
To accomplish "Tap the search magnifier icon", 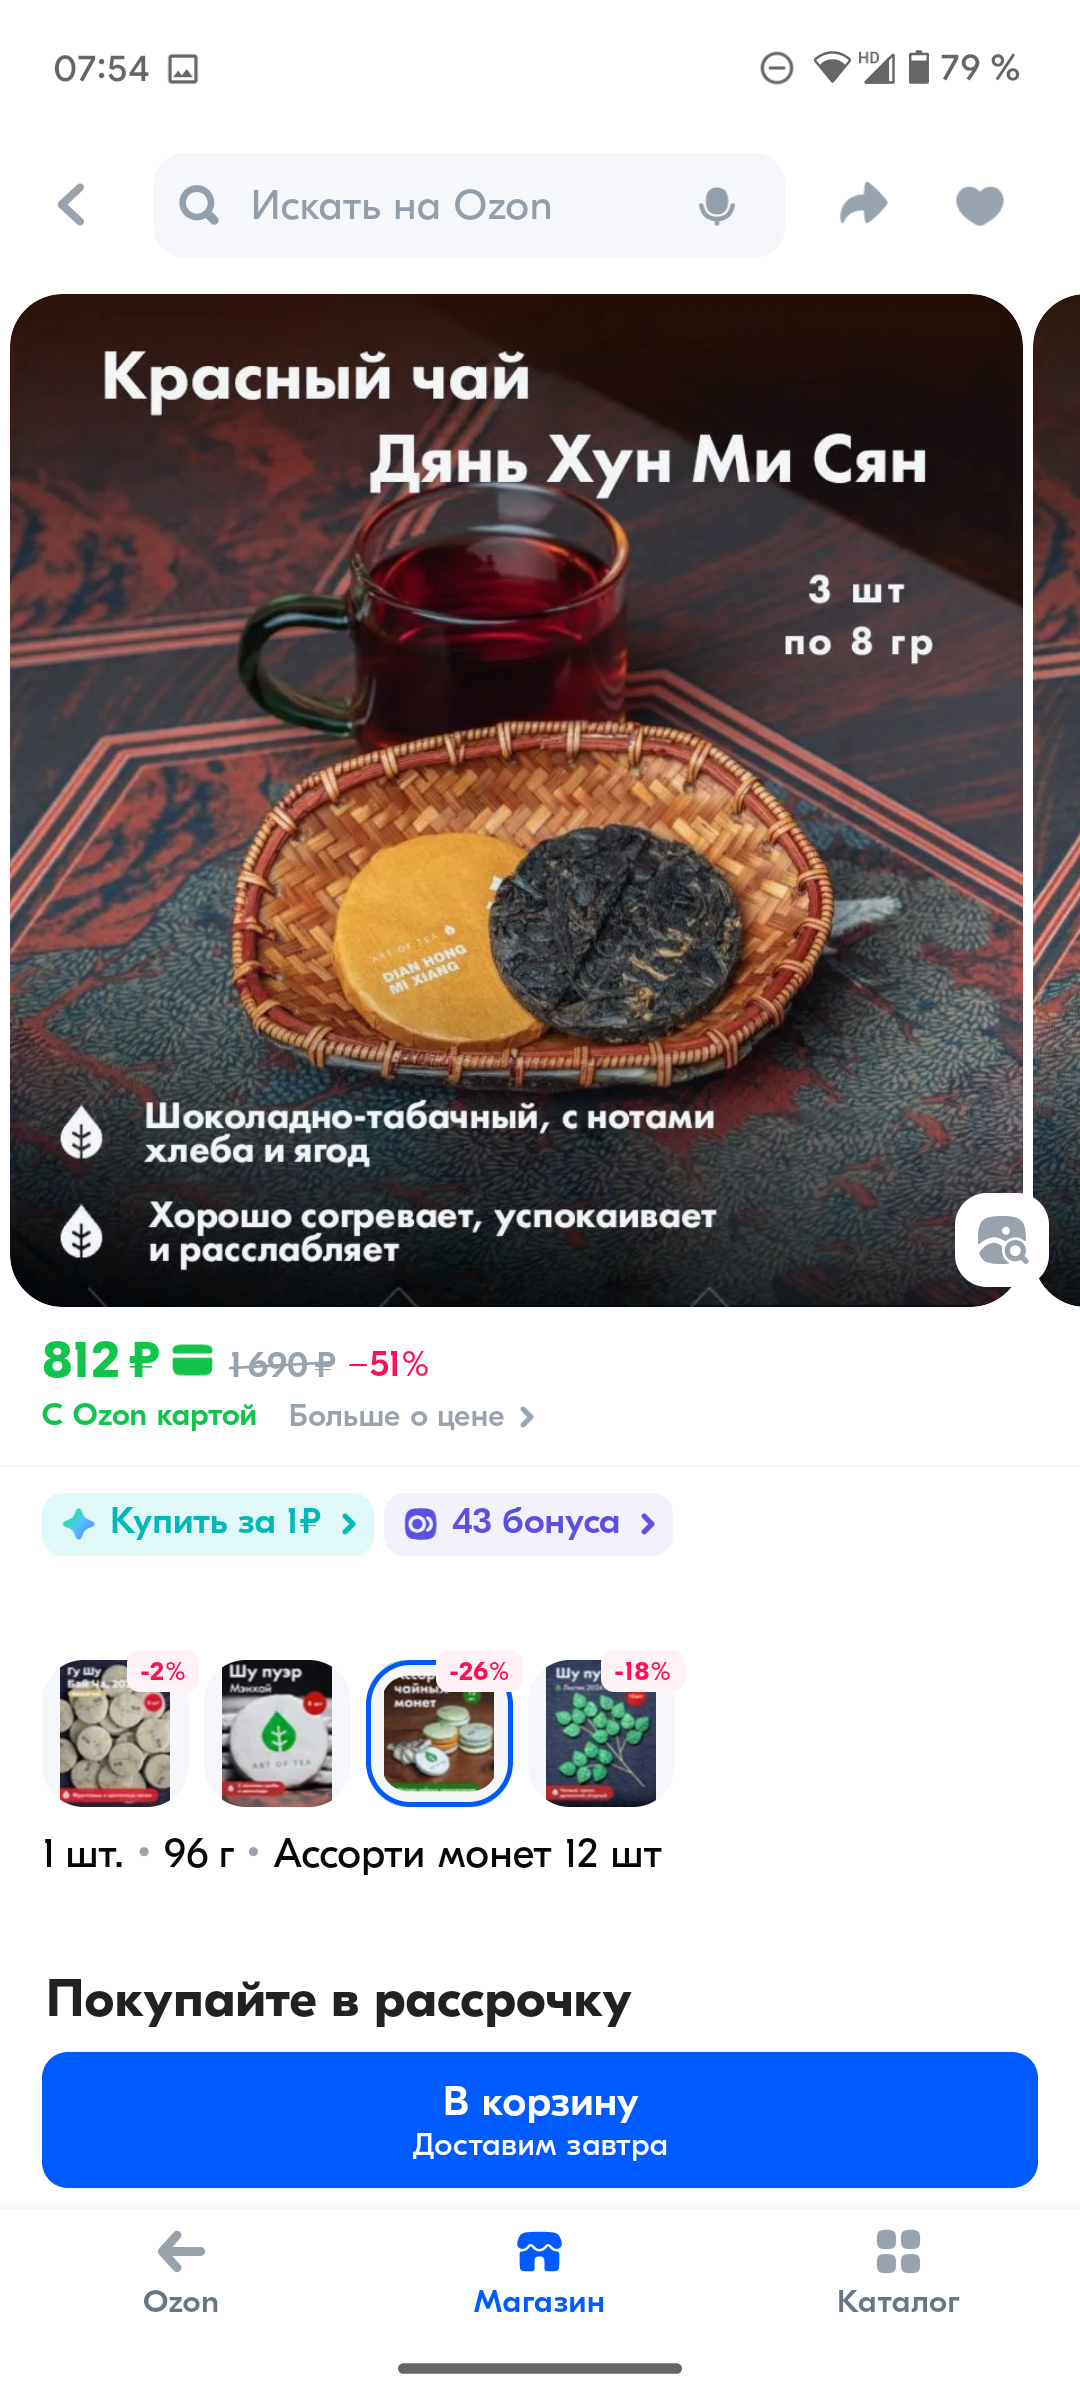I will [199, 206].
